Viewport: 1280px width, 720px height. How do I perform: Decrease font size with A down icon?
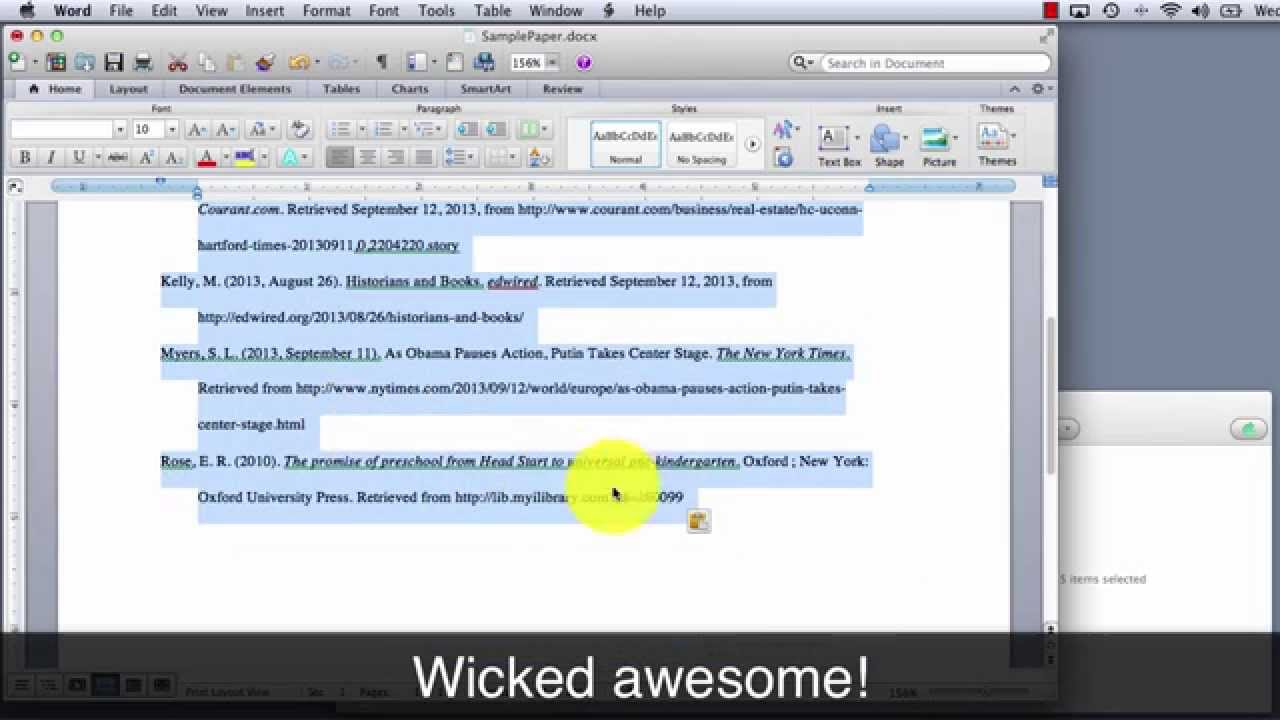[226, 129]
